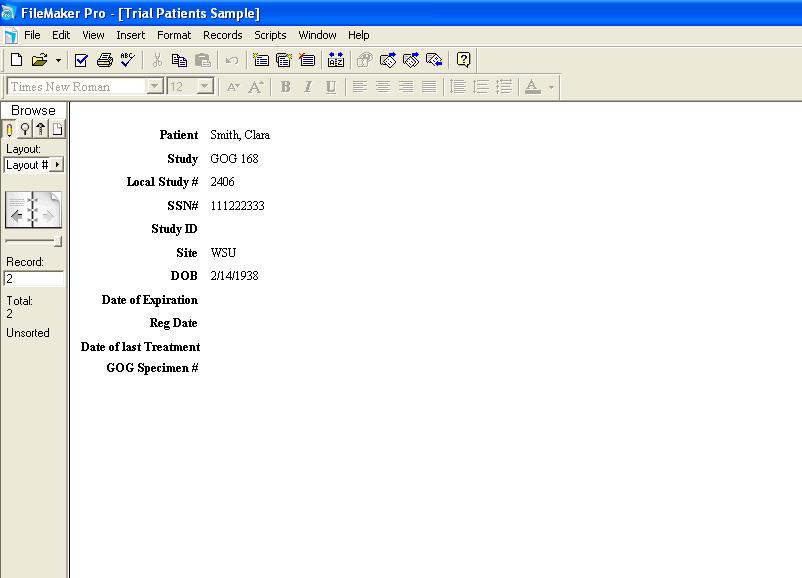The height and width of the screenshot is (578, 802).
Task: Print the current record
Action: pyautogui.click(x=104, y=60)
